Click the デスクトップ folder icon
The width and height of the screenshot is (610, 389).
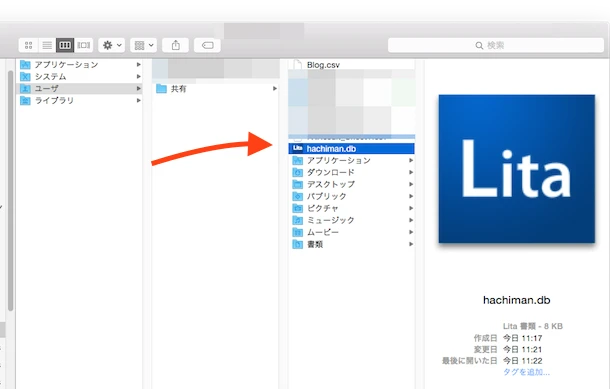tap(298, 184)
